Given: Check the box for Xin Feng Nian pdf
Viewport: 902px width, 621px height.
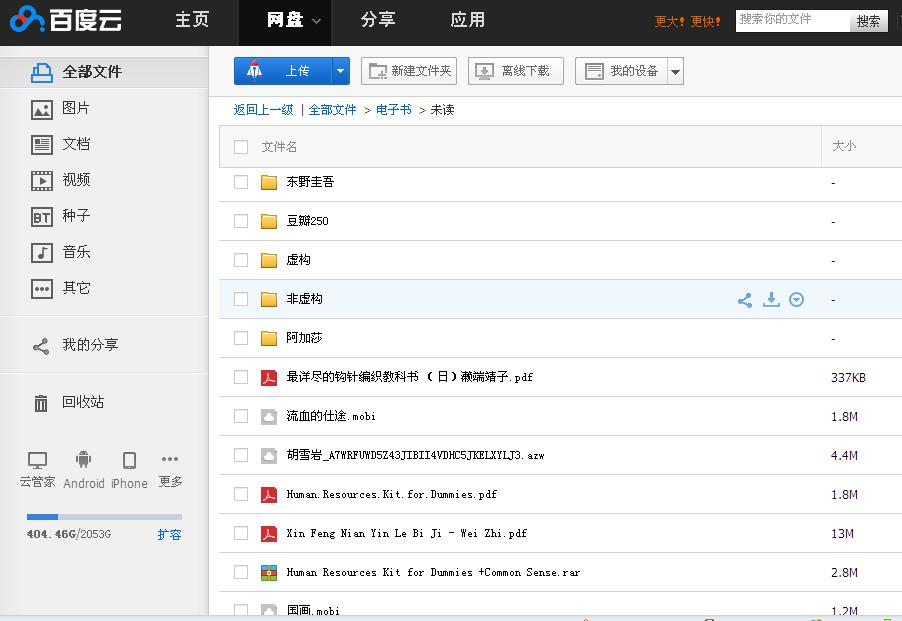Looking at the screenshot, I should tap(241, 534).
